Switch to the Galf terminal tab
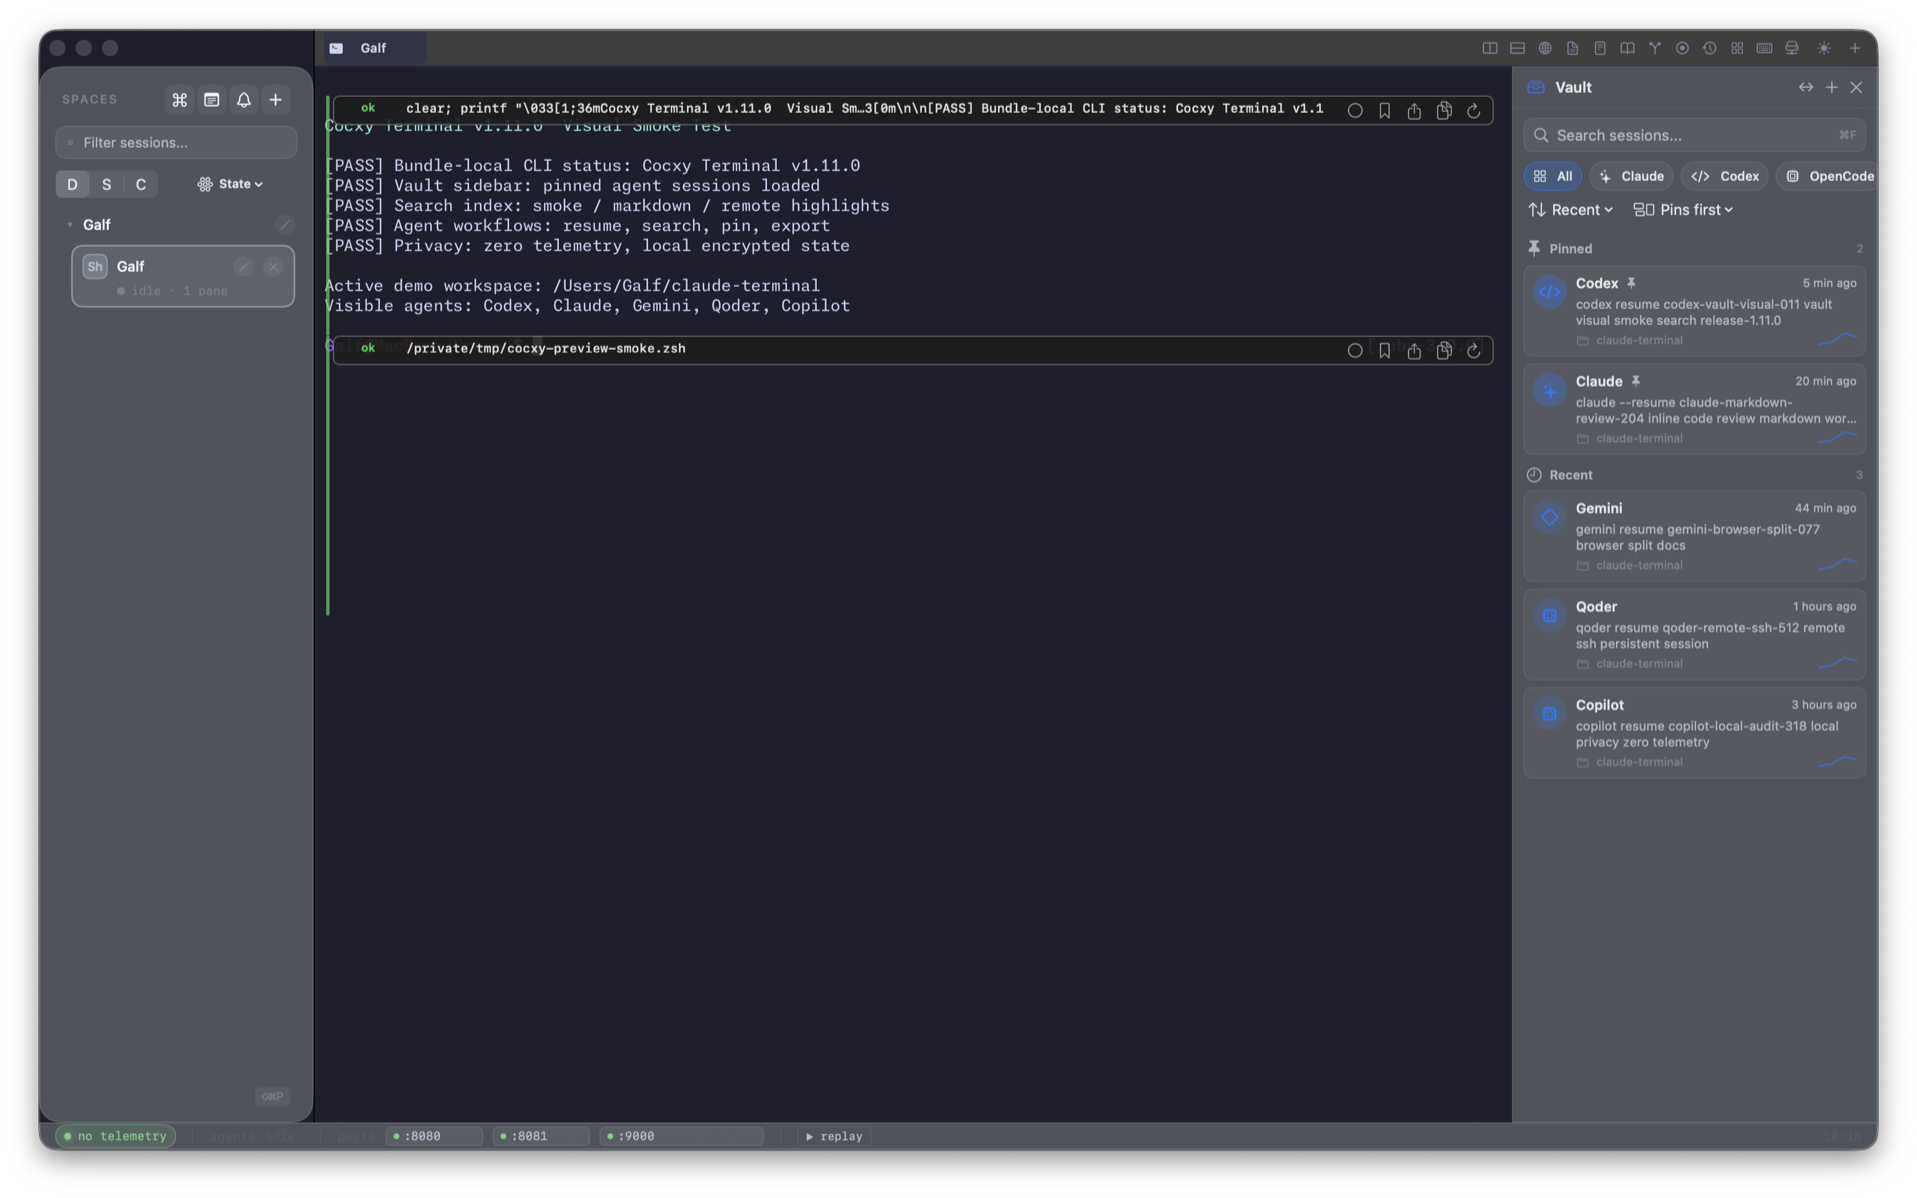Image resolution: width=1917 pixels, height=1198 pixels. 374,48
